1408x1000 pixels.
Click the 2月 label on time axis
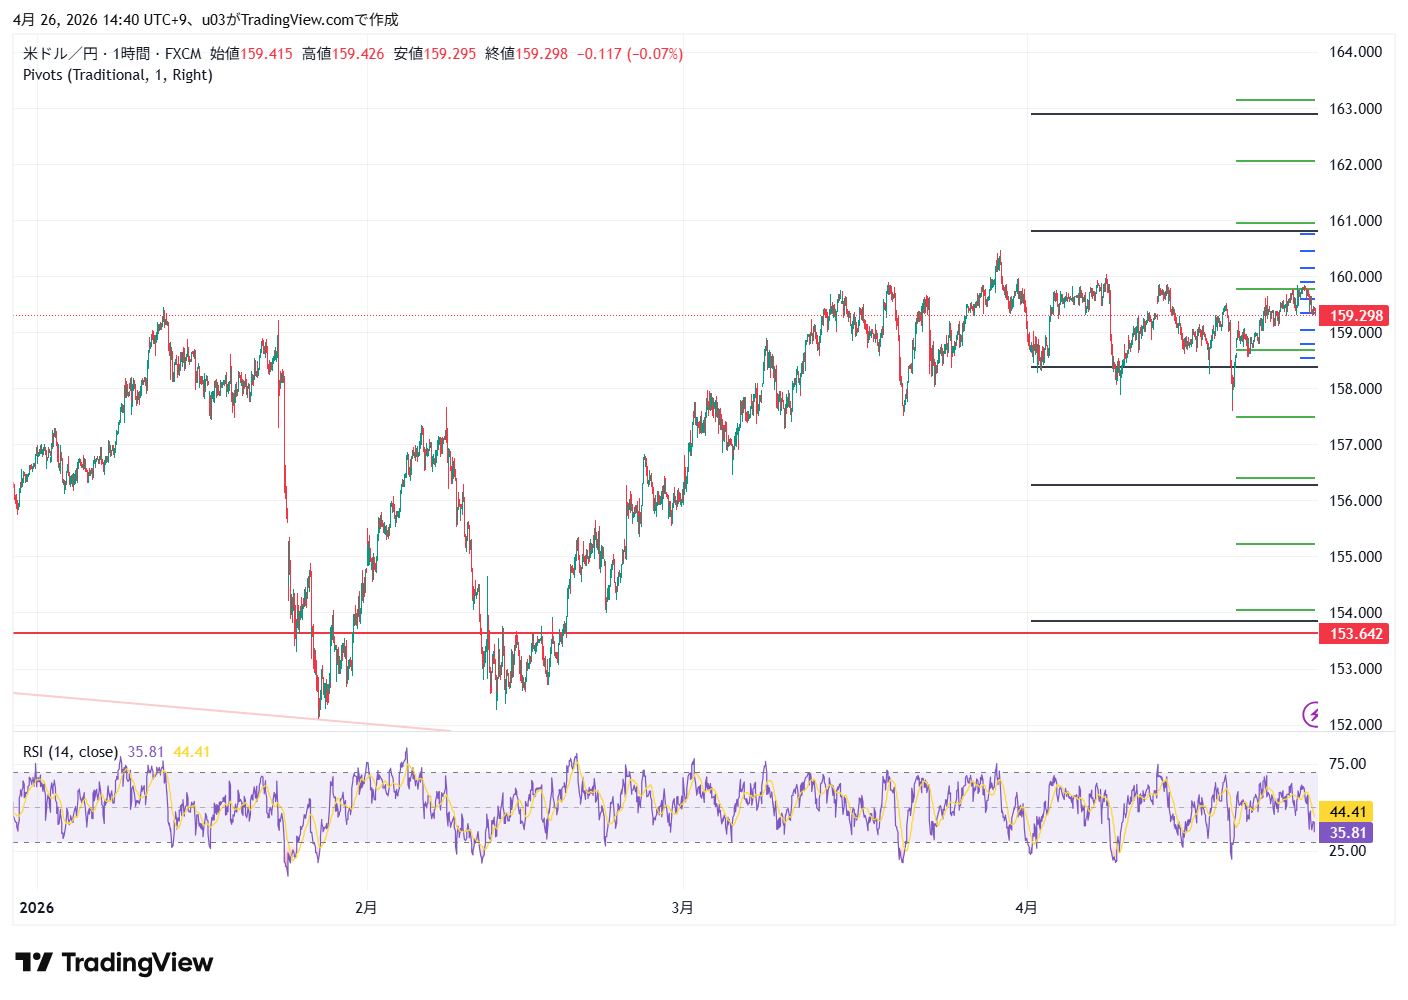click(x=366, y=908)
